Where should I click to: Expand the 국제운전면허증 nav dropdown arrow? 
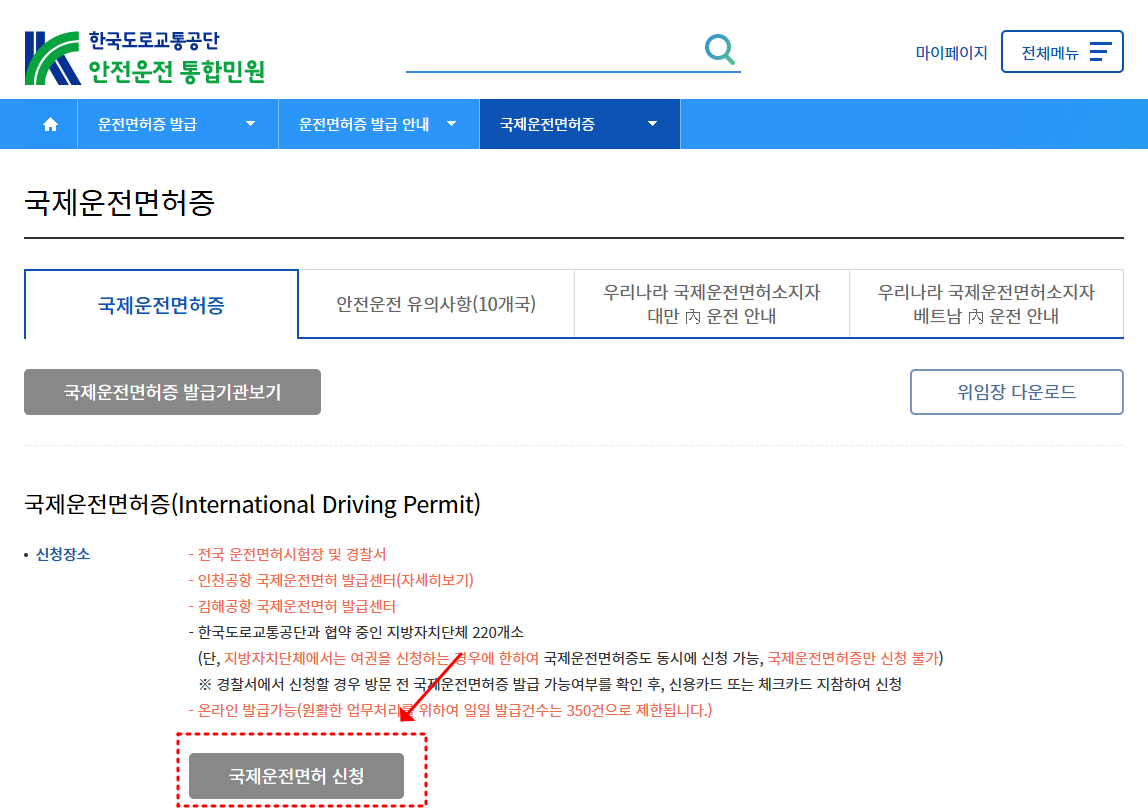tap(652, 124)
